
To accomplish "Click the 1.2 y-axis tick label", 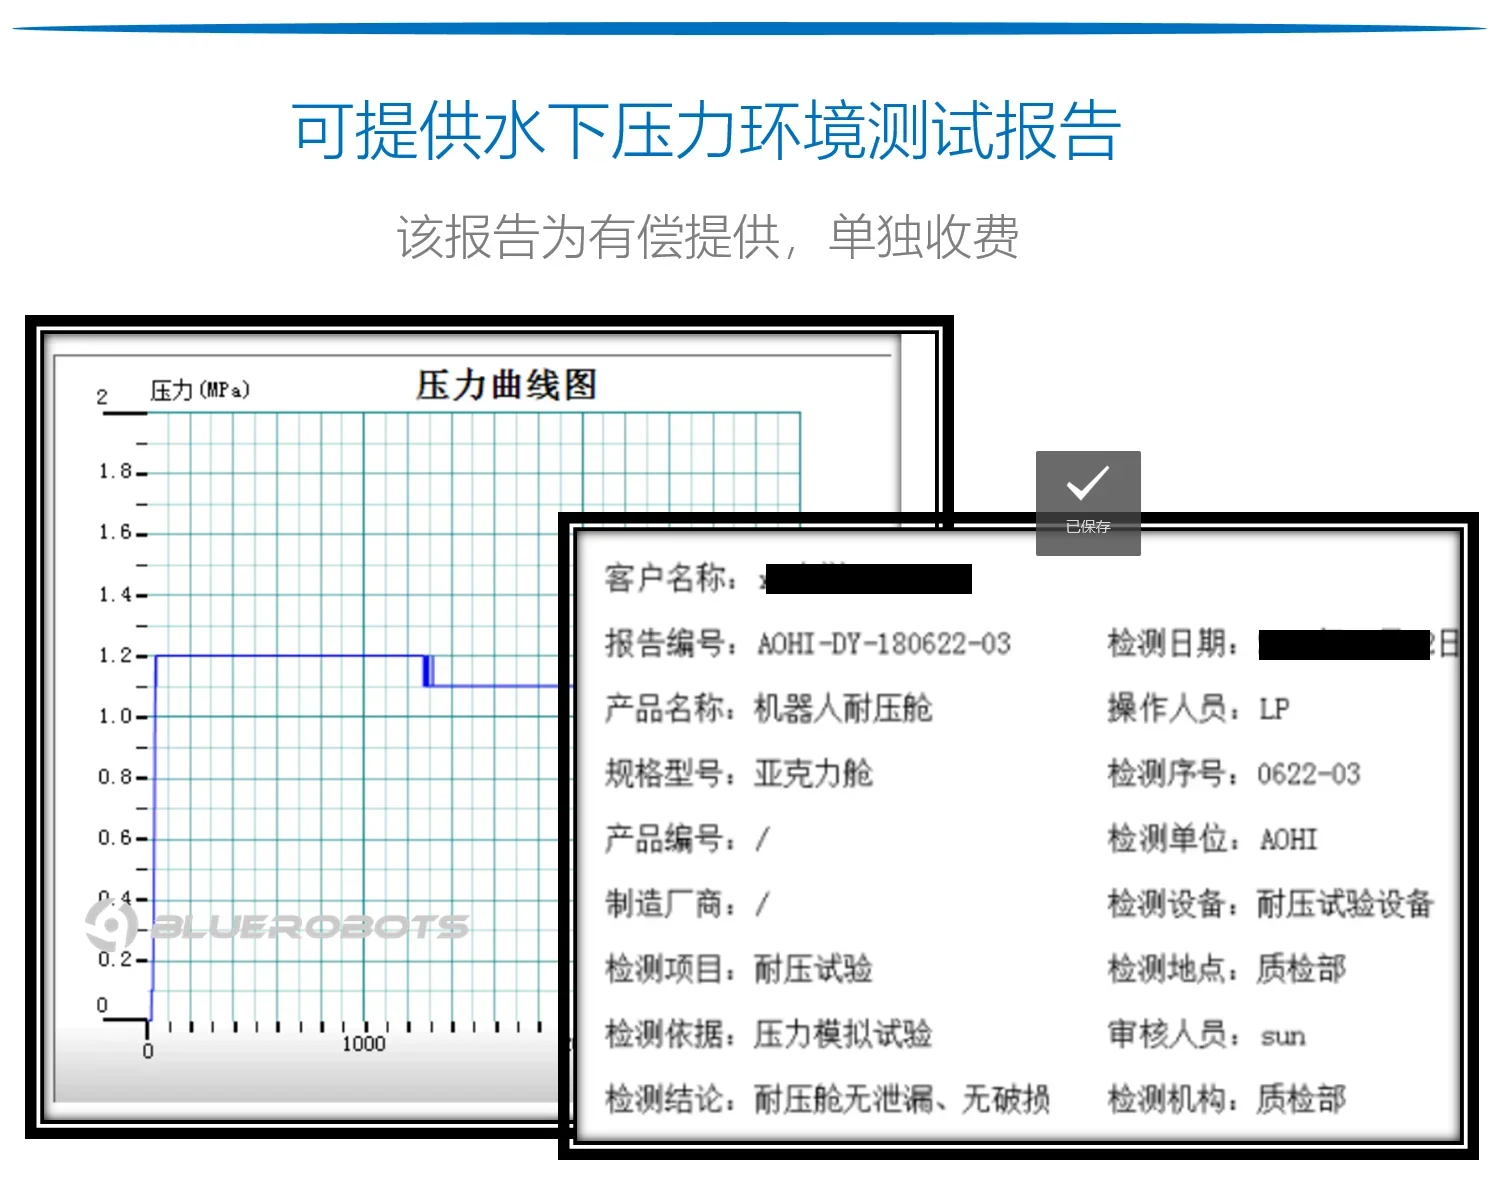I will [115, 655].
